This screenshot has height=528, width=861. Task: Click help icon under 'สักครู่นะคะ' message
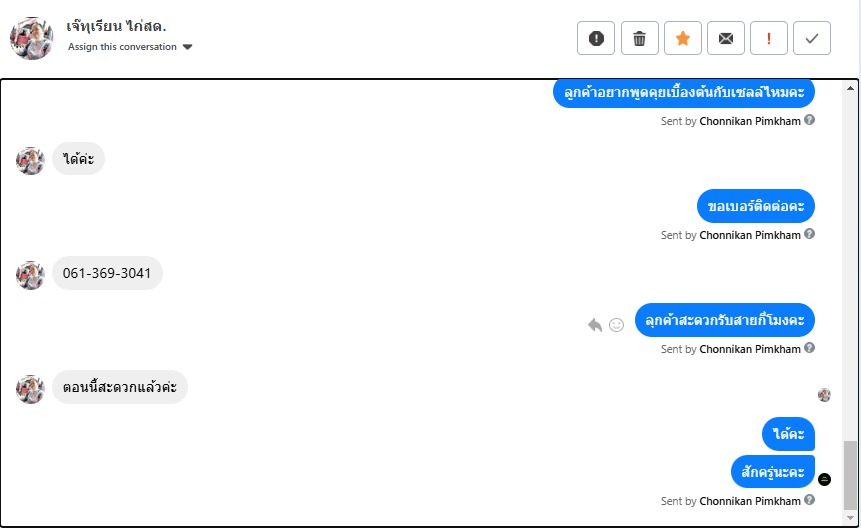pos(810,500)
